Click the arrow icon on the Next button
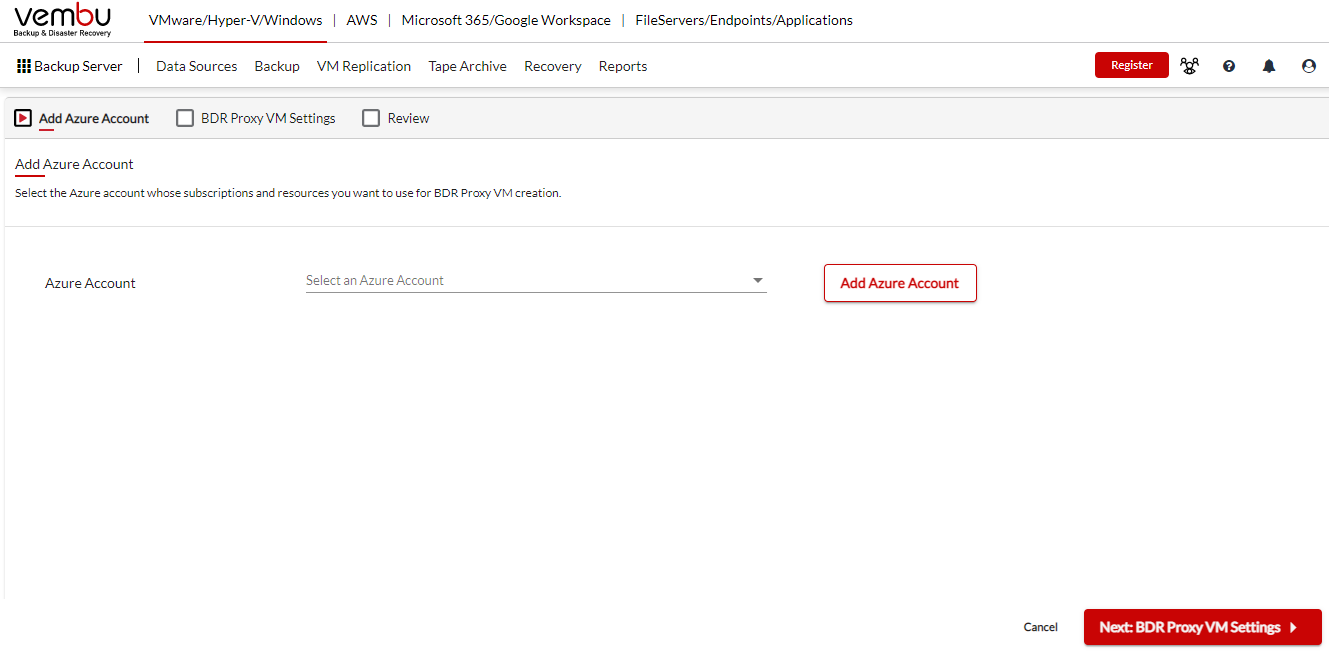The width and height of the screenshot is (1329, 651). [x=1293, y=628]
